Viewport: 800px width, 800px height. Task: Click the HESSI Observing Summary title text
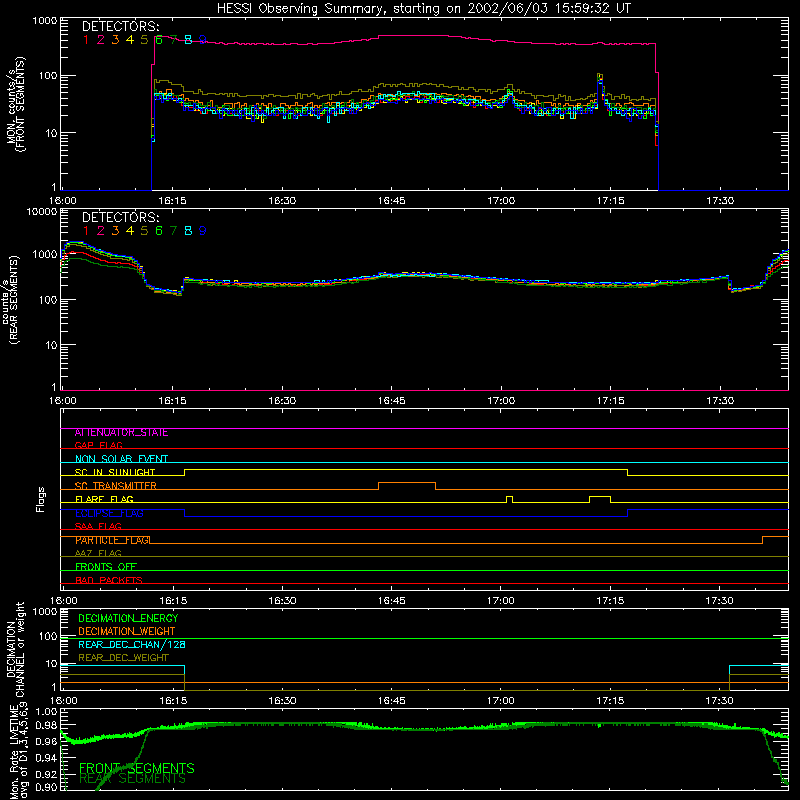pyautogui.click(x=423, y=8)
